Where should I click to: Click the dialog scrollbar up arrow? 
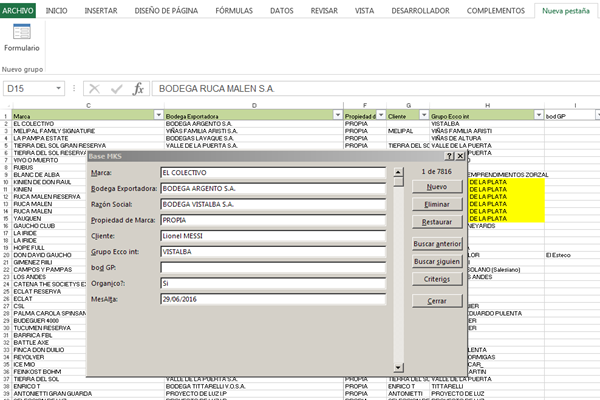point(398,172)
